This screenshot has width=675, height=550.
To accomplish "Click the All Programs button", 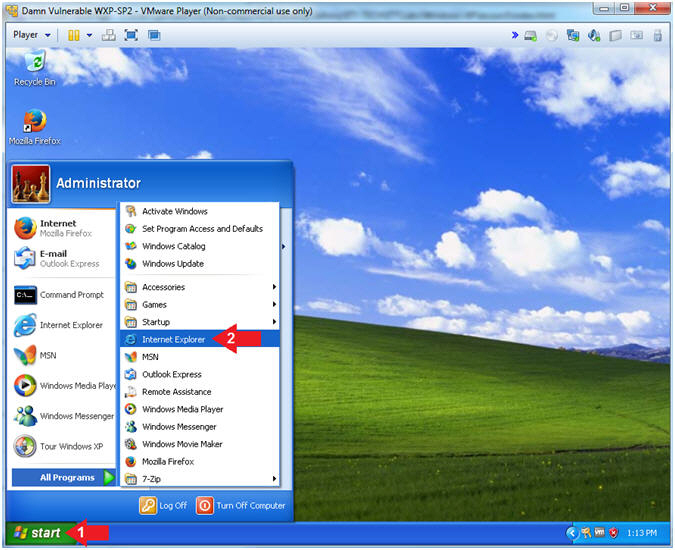I will coord(64,478).
